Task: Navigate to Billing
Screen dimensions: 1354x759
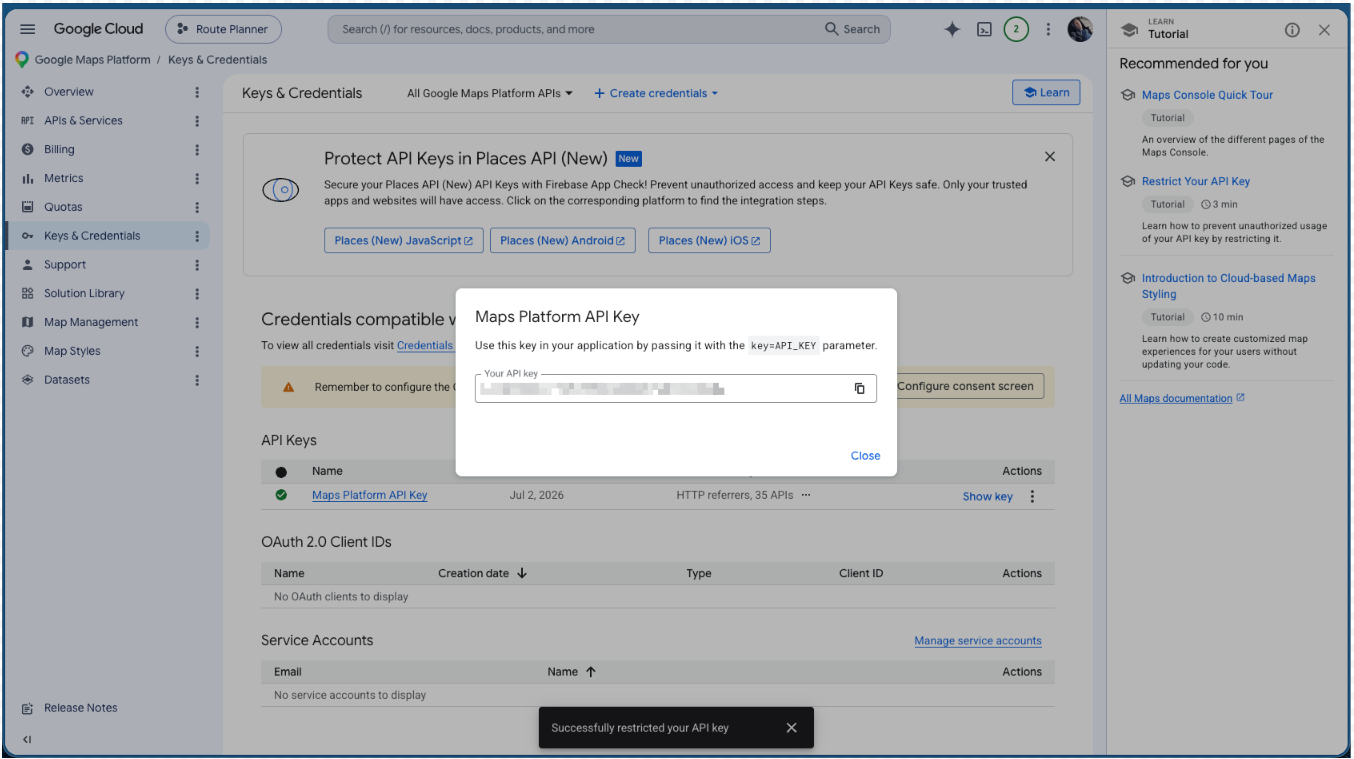Action: coord(59,150)
